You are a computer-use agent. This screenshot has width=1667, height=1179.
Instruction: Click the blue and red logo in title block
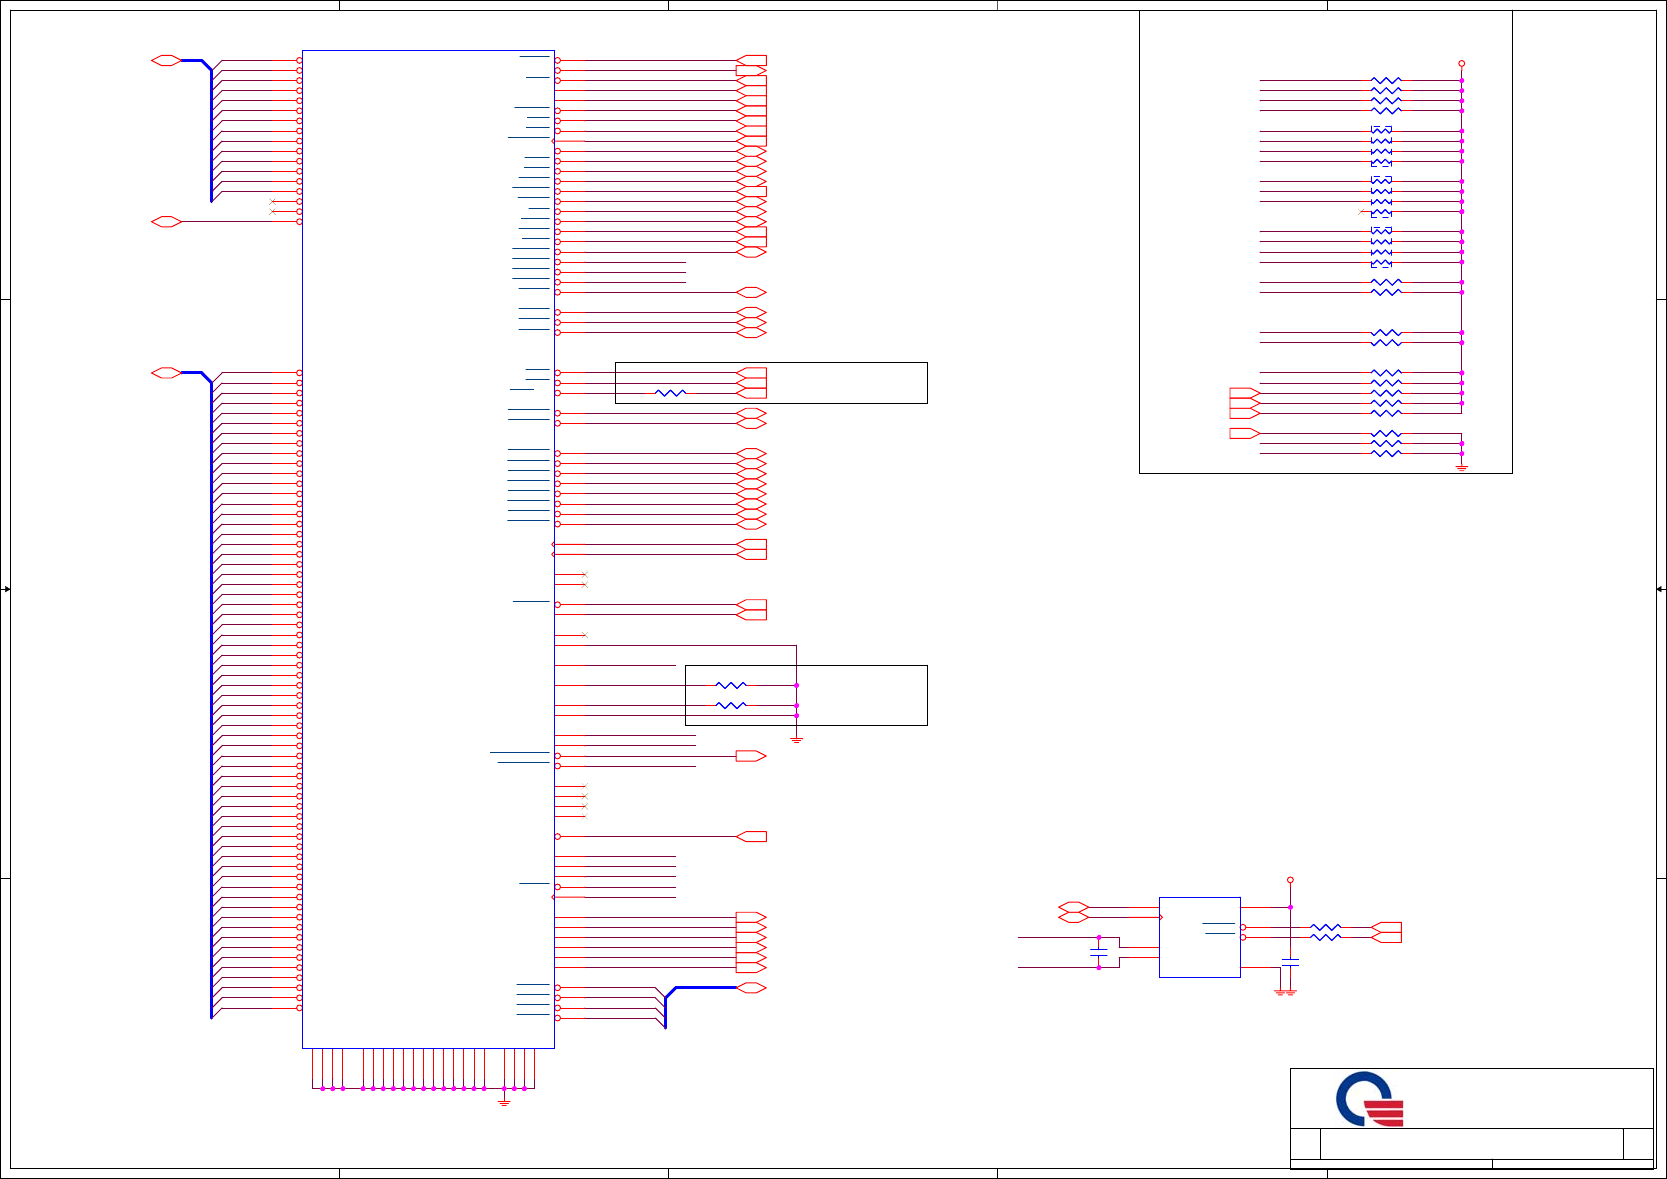tap(1370, 1099)
